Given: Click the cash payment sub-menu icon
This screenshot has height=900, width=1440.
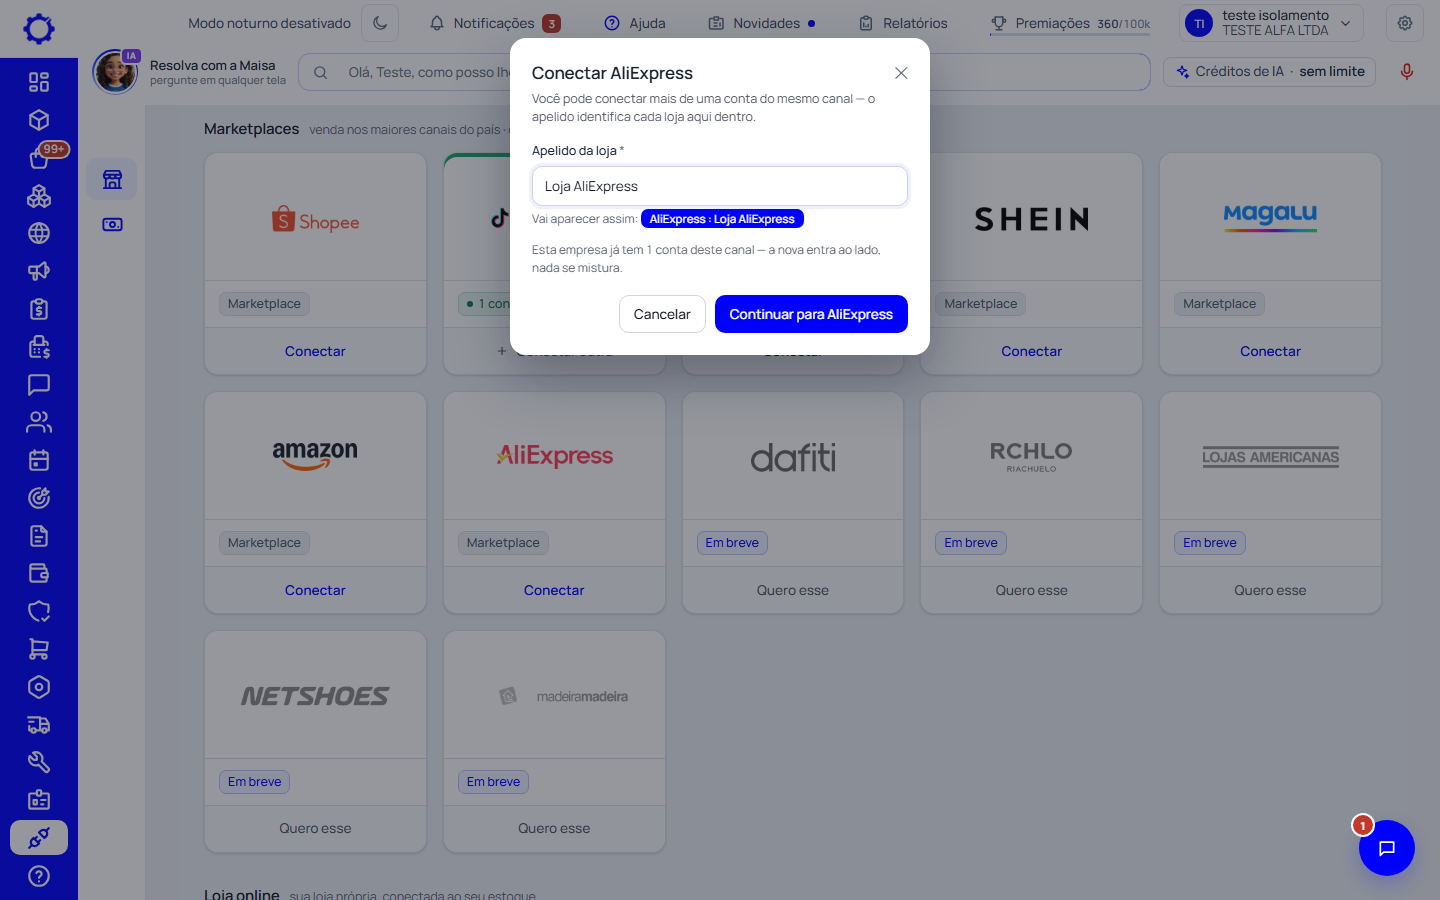Looking at the screenshot, I should pos(112,224).
